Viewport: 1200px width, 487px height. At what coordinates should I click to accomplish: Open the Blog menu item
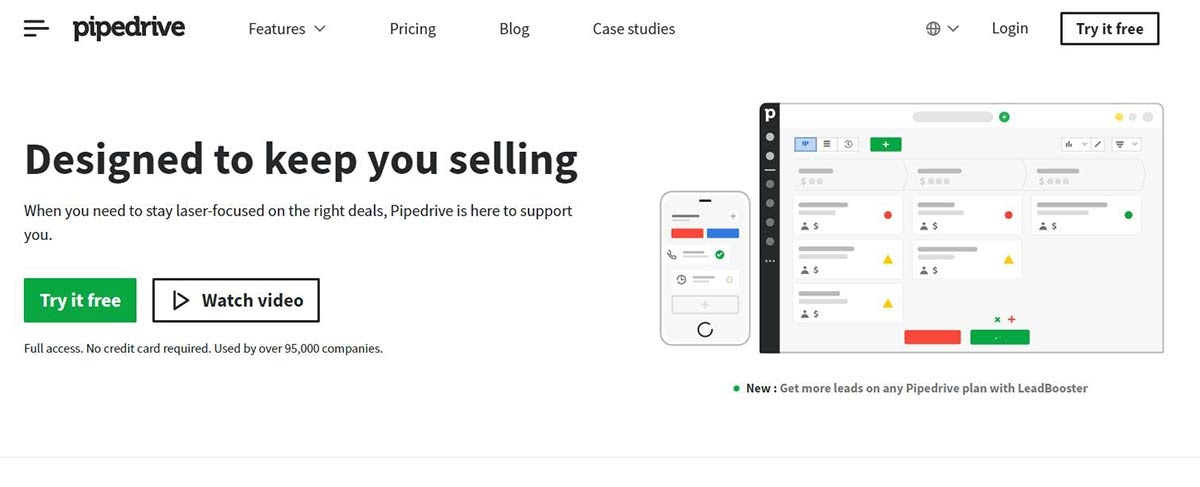tap(514, 29)
